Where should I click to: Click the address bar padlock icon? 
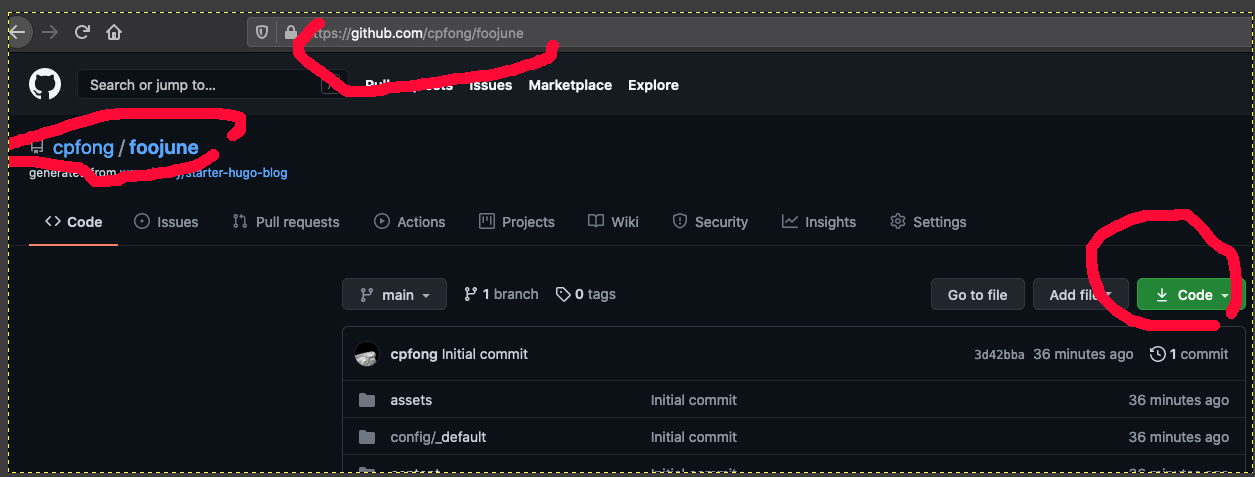click(291, 33)
